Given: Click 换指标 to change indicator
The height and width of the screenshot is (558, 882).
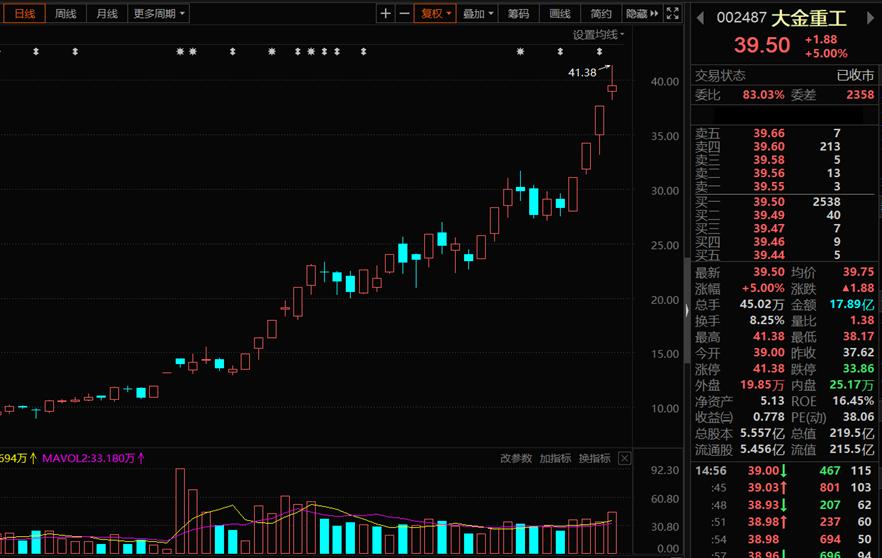Looking at the screenshot, I should coord(595,458).
